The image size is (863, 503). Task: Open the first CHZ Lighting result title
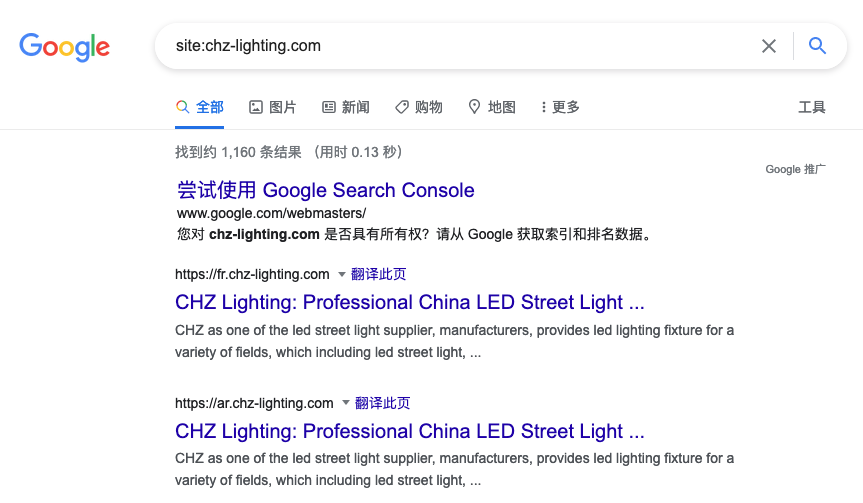coord(409,302)
